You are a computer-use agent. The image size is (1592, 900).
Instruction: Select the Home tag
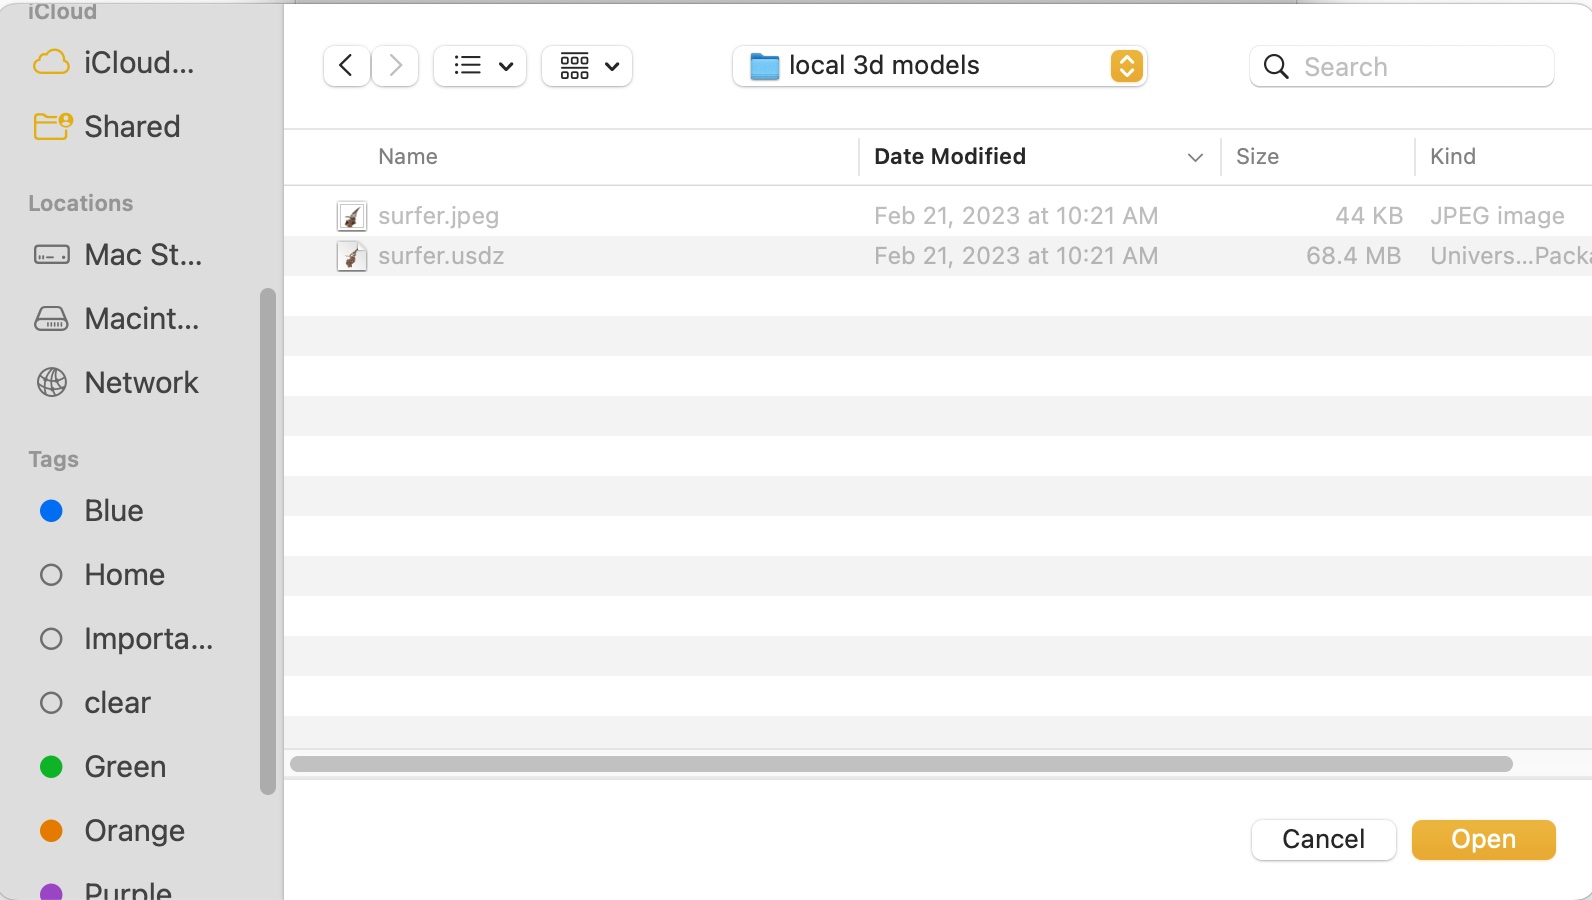124,575
